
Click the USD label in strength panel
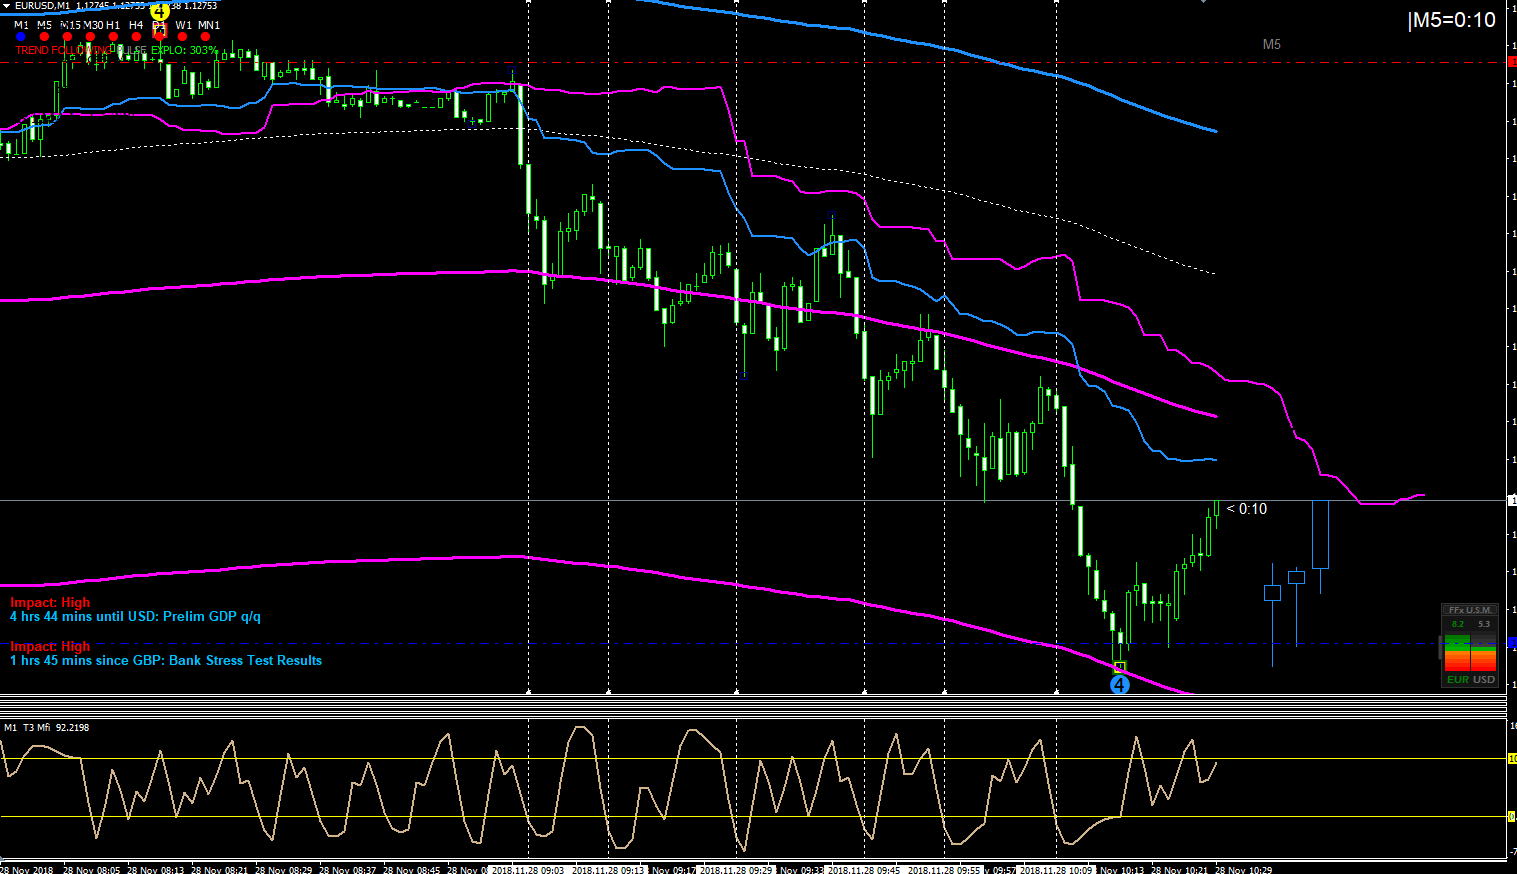[1484, 680]
